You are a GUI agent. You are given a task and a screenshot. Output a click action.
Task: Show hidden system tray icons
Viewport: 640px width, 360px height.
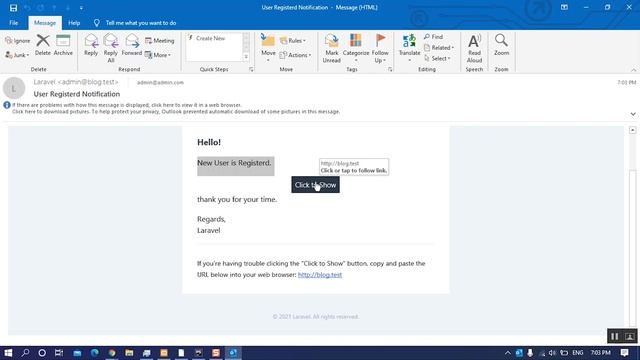pos(508,353)
